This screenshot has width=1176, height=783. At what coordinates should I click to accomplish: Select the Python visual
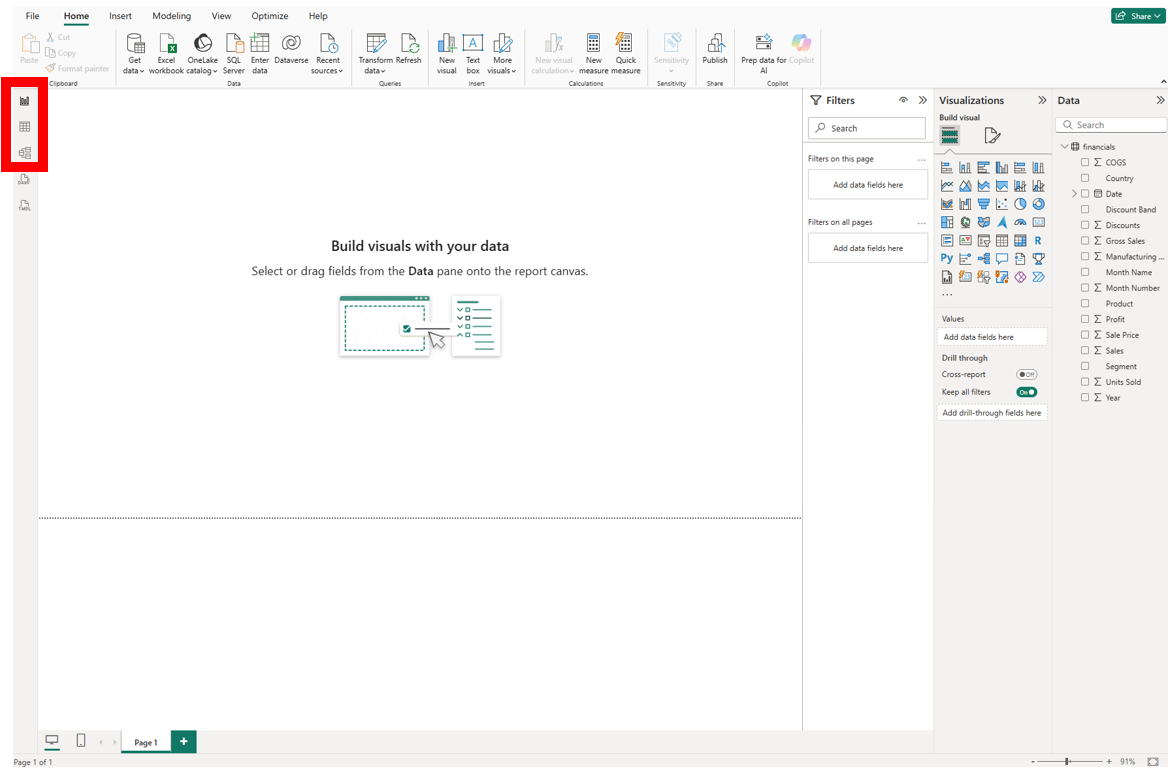[x=947, y=259]
